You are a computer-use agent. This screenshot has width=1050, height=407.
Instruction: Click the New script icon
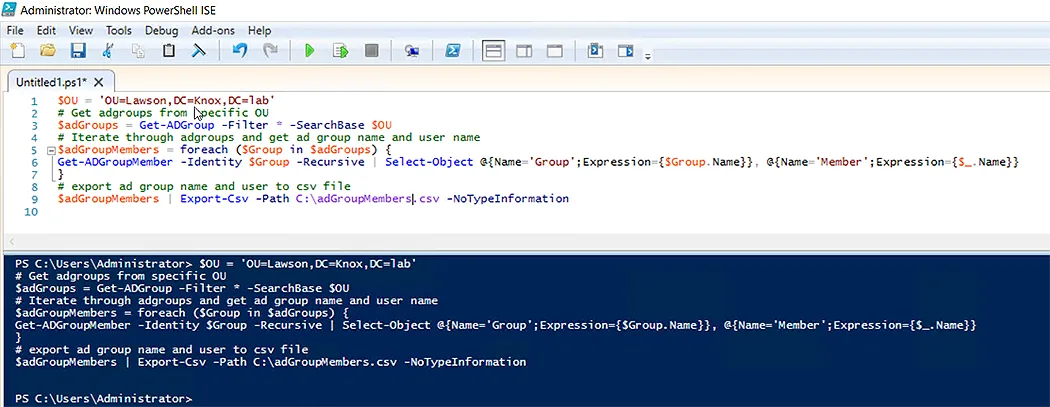tap(18, 51)
